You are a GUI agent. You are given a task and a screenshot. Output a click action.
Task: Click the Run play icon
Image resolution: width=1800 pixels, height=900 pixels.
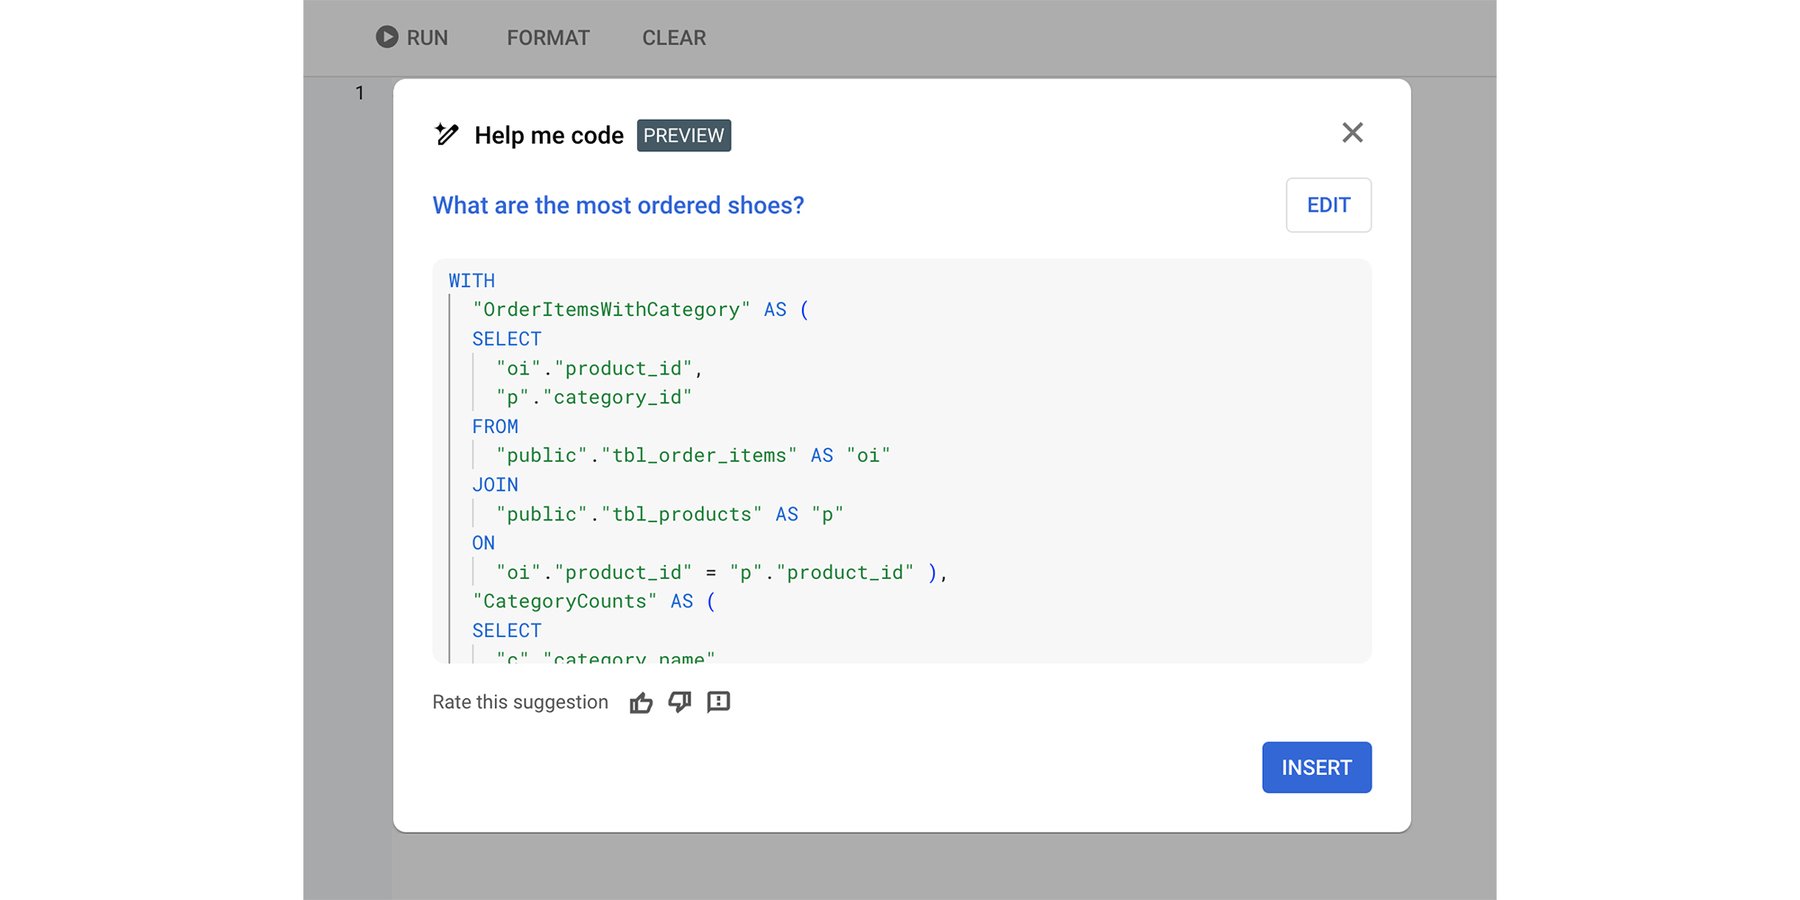pyautogui.click(x=387, y=37)
